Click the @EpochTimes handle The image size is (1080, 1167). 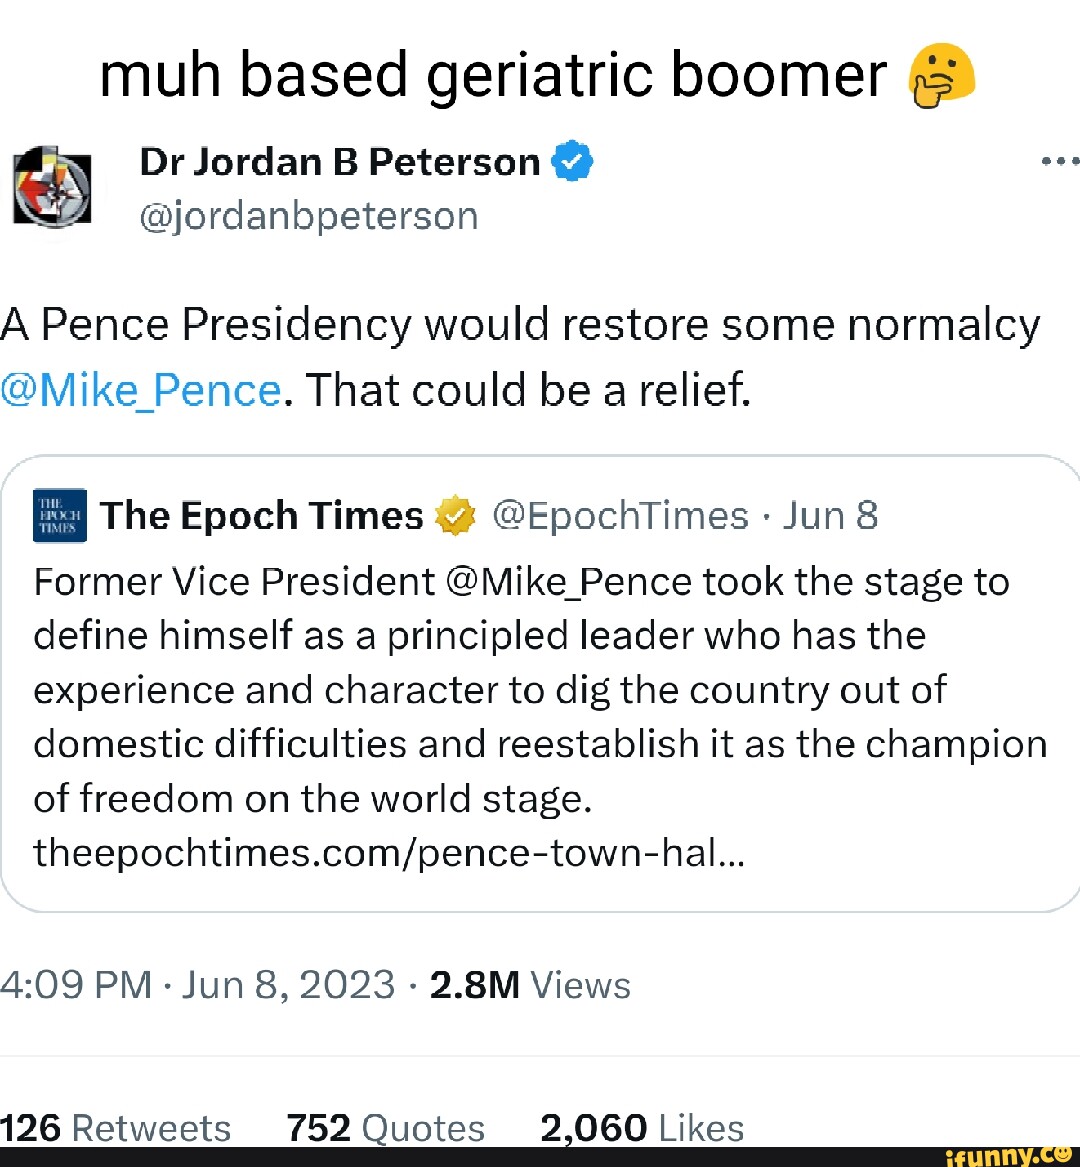621,516
